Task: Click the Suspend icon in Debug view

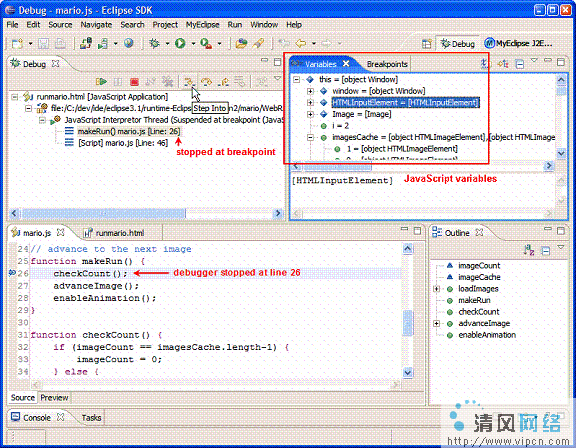Action: tap(118, 82)
